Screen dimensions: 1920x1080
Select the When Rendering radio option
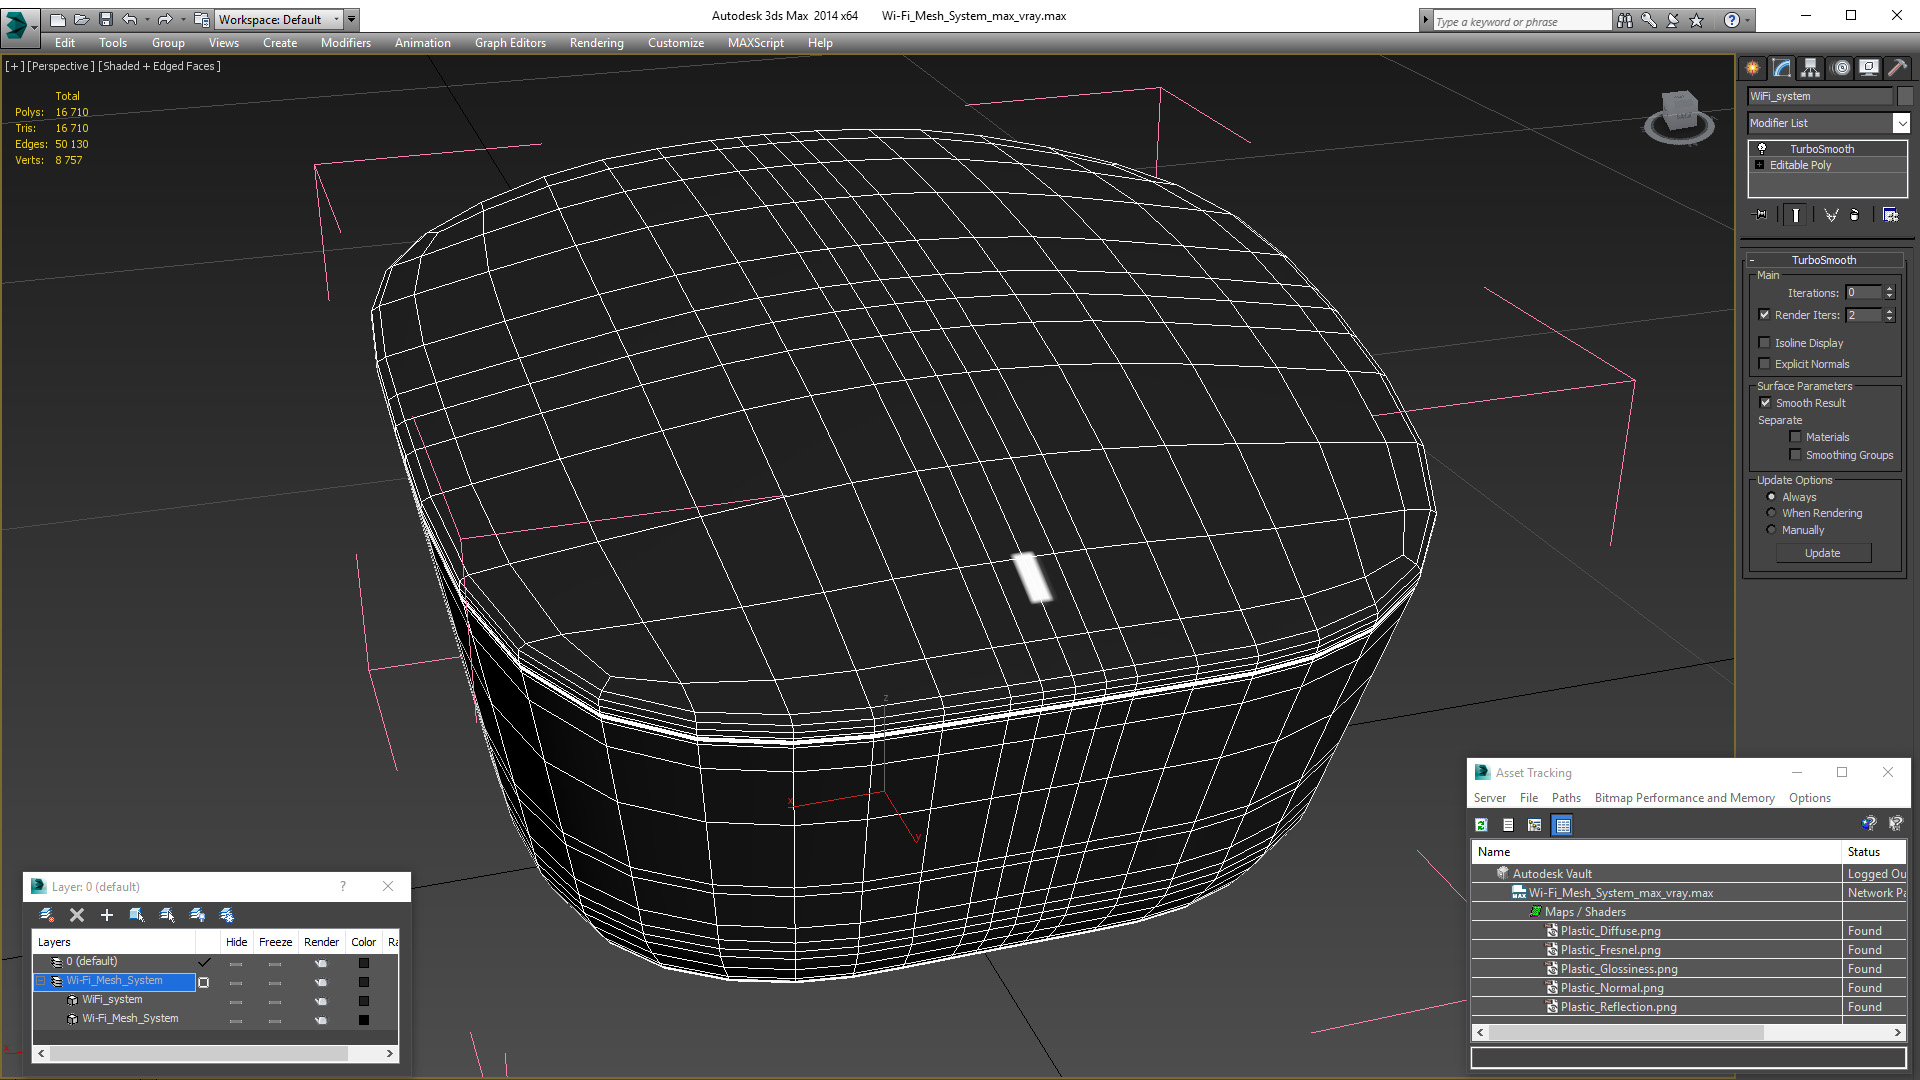[1771, 513]
